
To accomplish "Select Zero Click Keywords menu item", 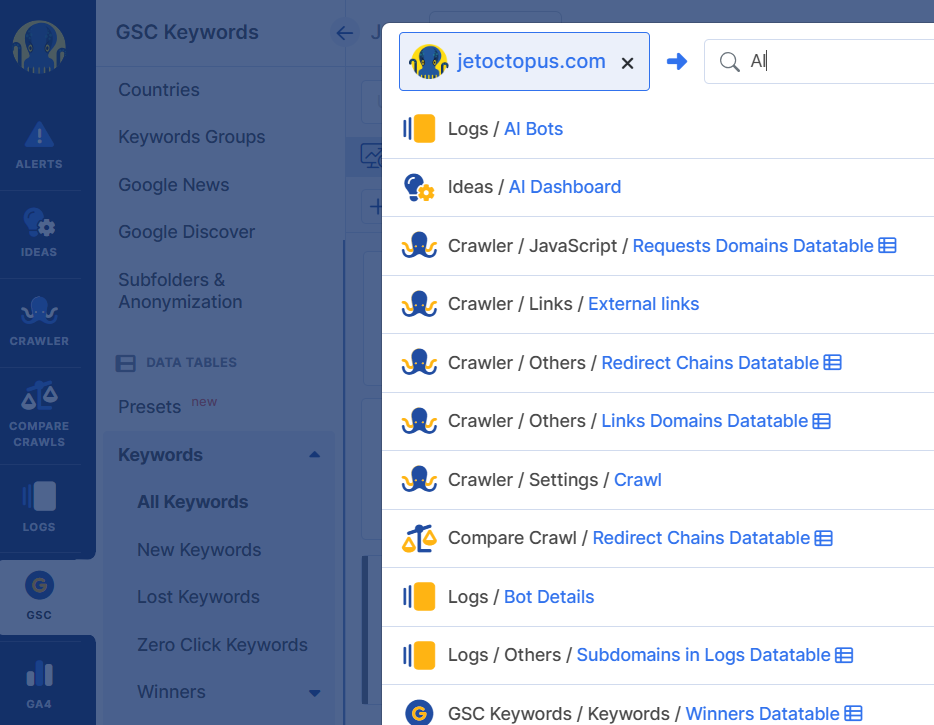I will [x=222, y=645].
